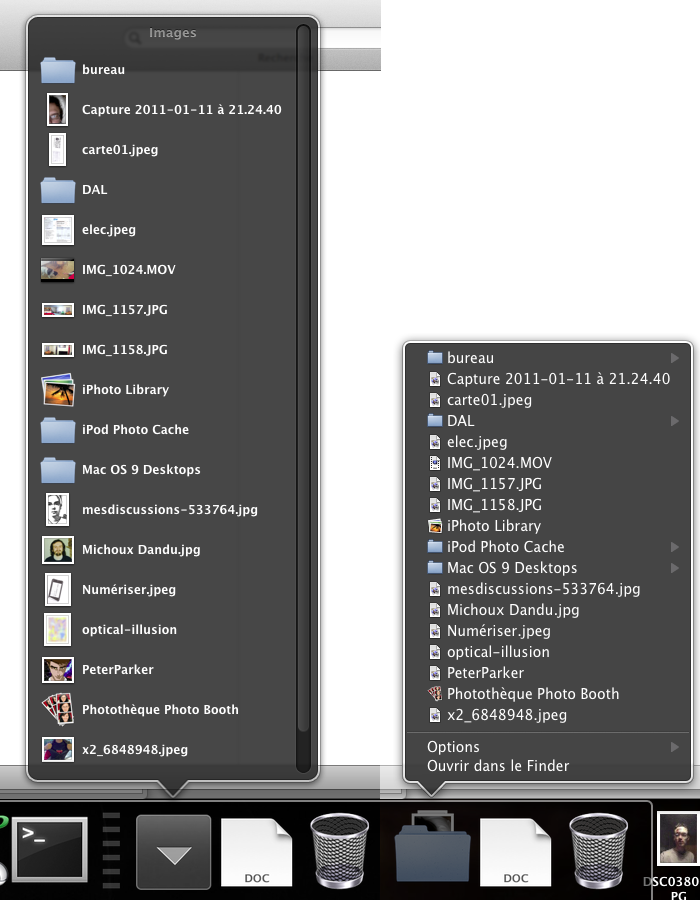Screen dimensions: 700x900
Task: Click the down-arrow stack icon in Dock
Action: (173, 852)
